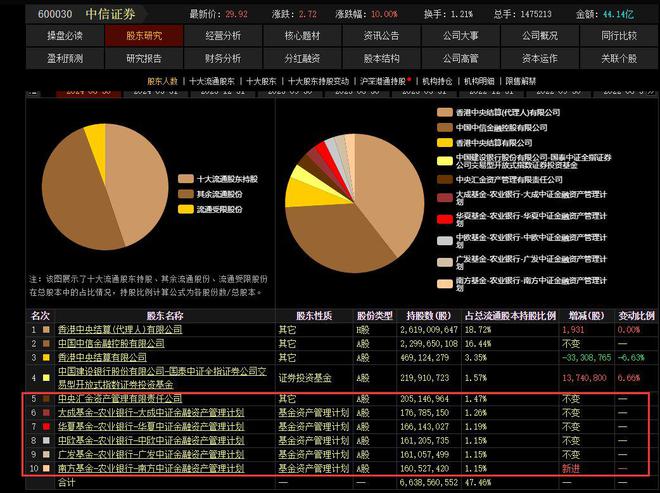Image resolution: width=660 pixels, height=493 pixels.
Task: Click legend swatch for 中央汇金资产管理有限责任公司
Action: (x=444, y=180)
